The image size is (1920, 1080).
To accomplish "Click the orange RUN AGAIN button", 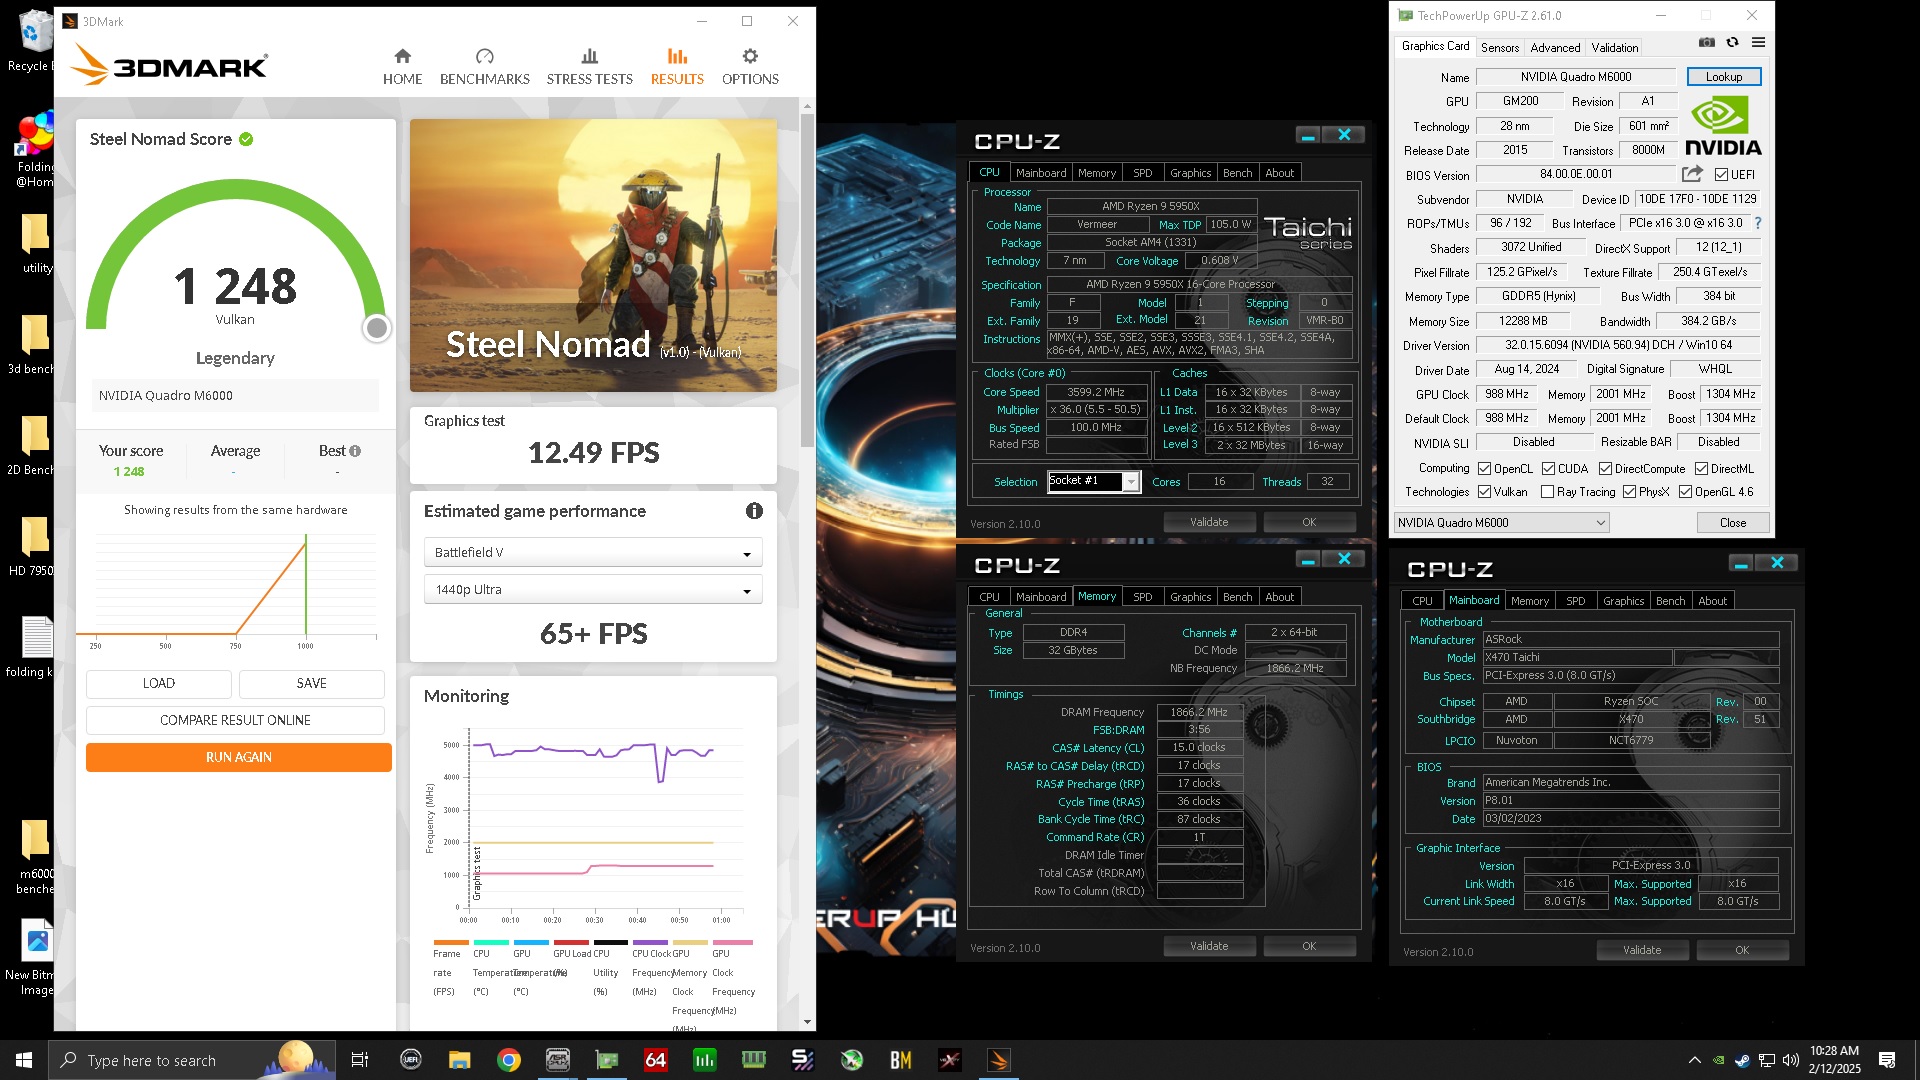I will coord(238,757).
